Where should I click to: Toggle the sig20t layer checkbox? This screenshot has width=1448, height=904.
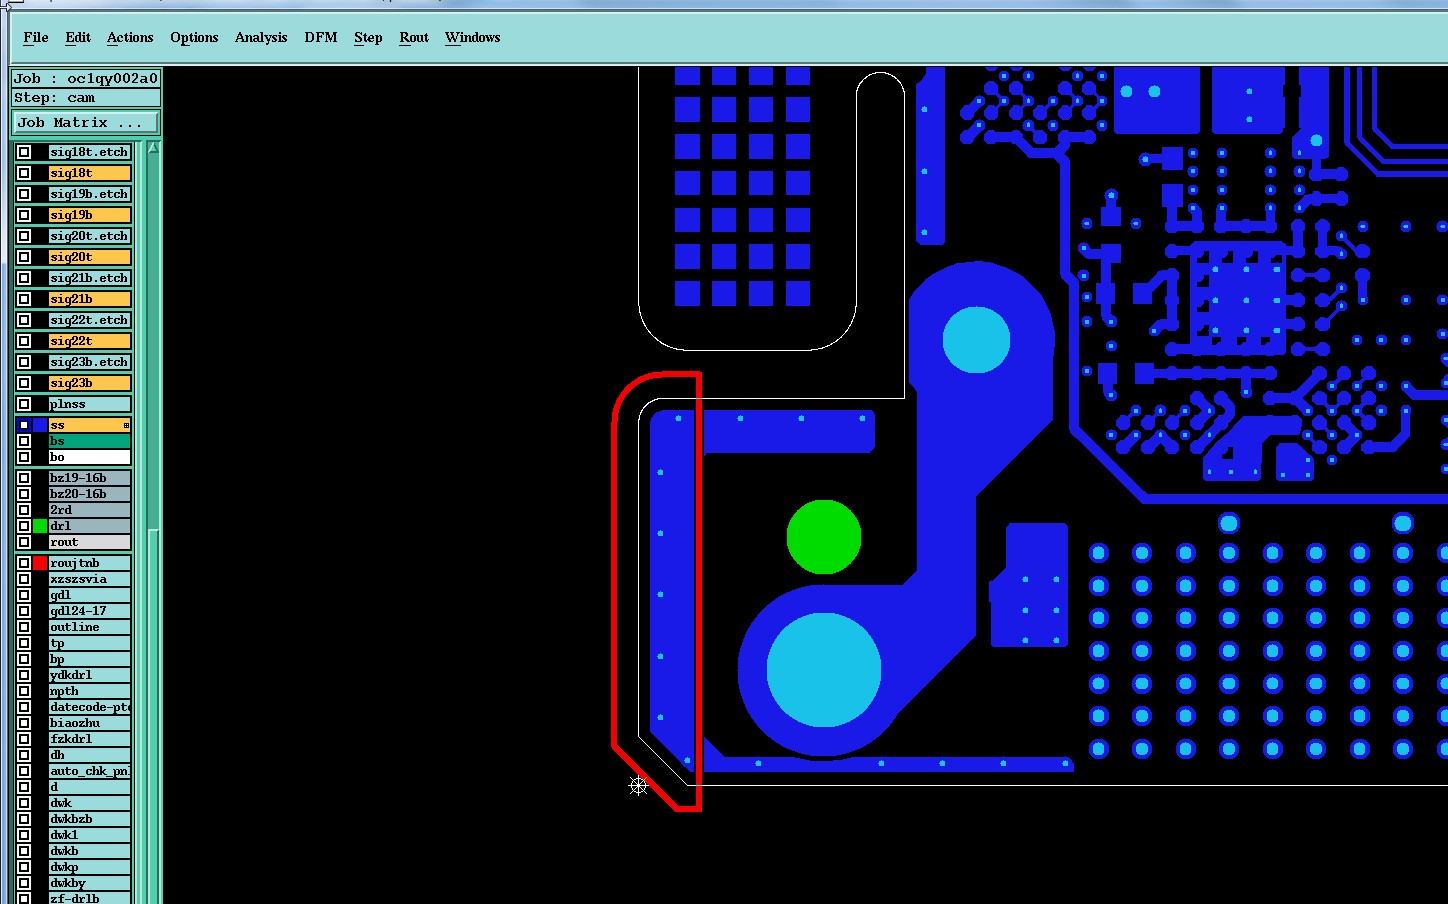(24, 257)
